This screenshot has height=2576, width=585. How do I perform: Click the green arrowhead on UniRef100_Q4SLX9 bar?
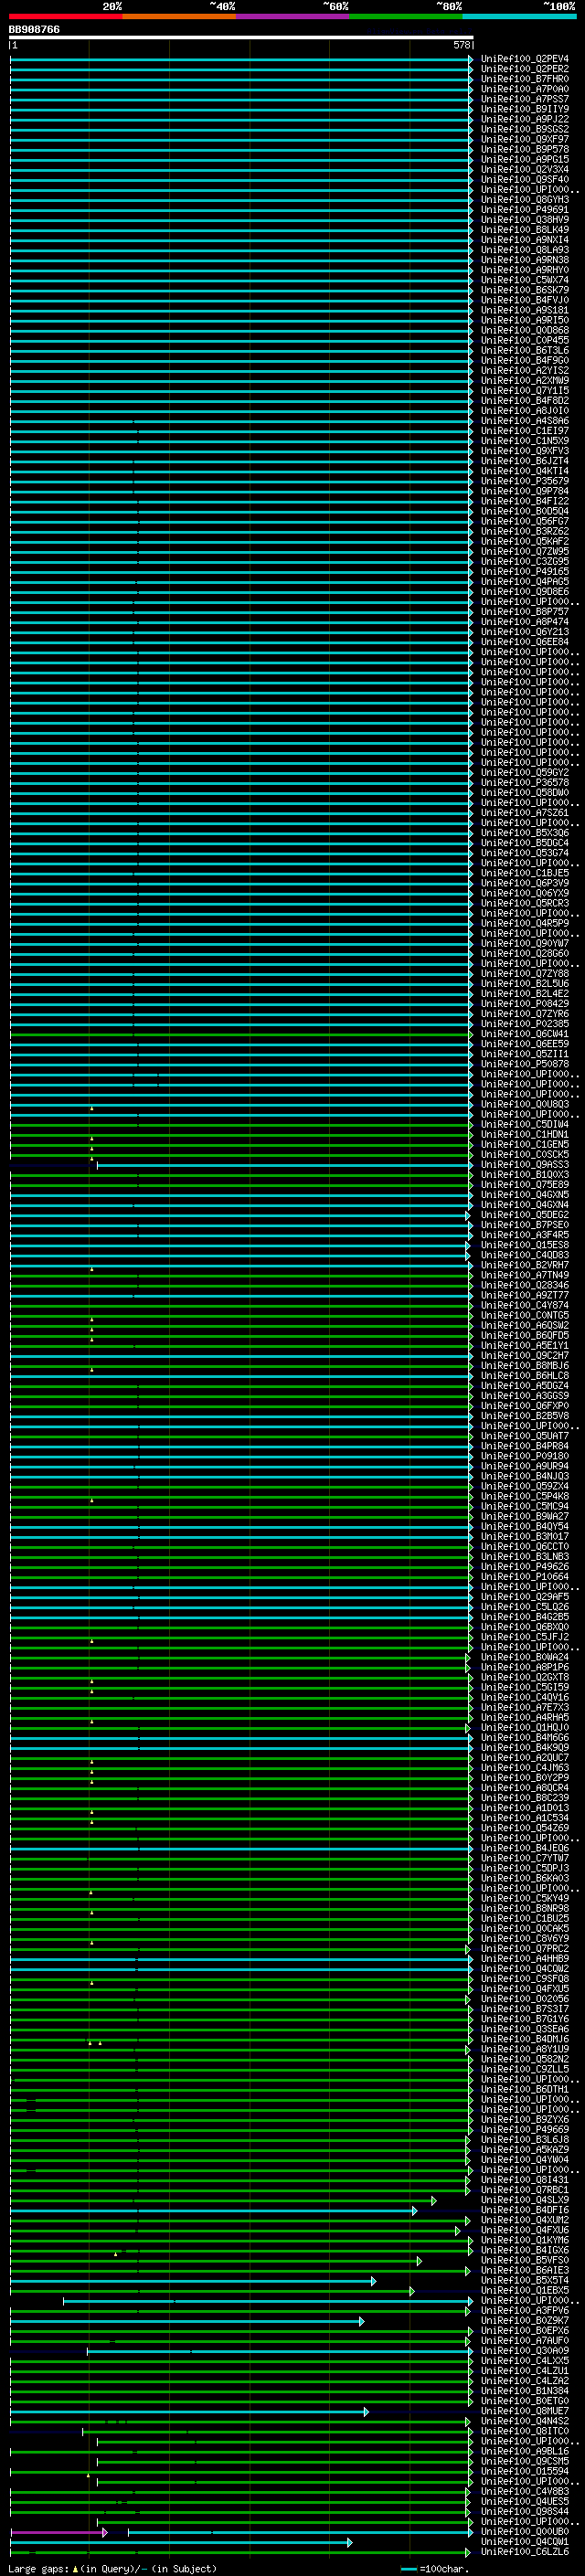(433, 2200)
